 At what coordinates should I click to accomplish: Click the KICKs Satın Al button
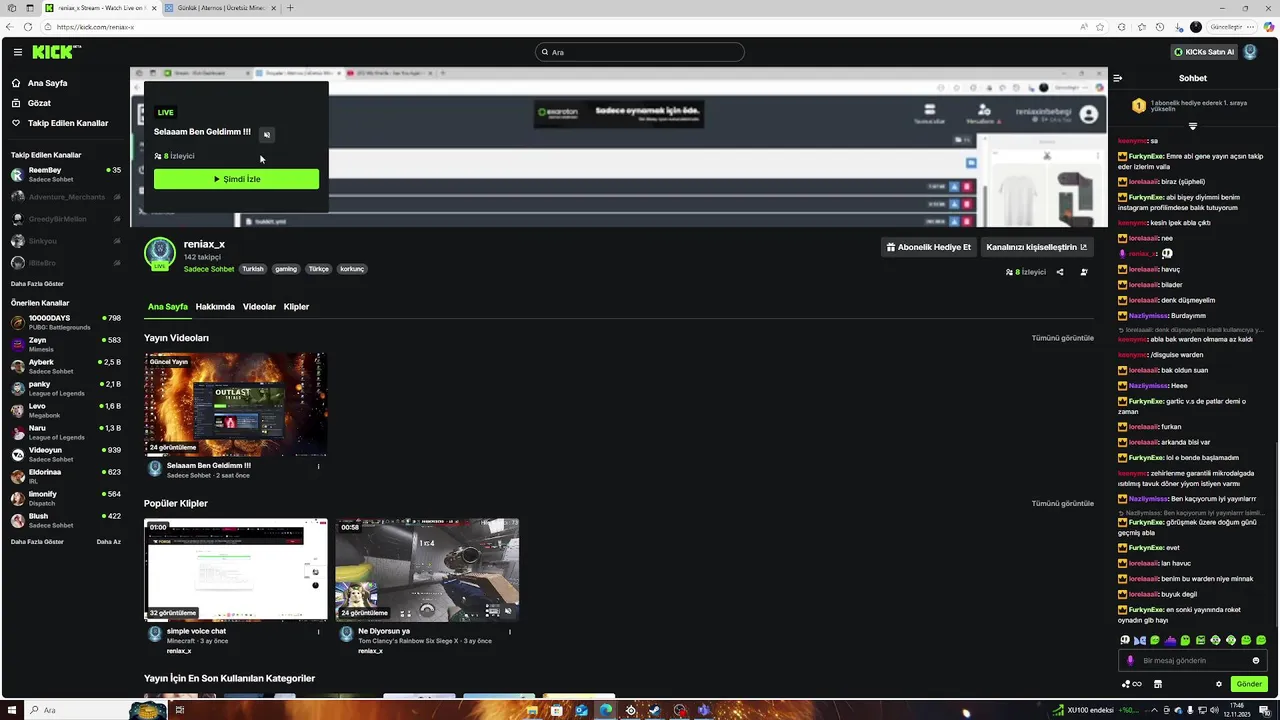coord(1204,52)
